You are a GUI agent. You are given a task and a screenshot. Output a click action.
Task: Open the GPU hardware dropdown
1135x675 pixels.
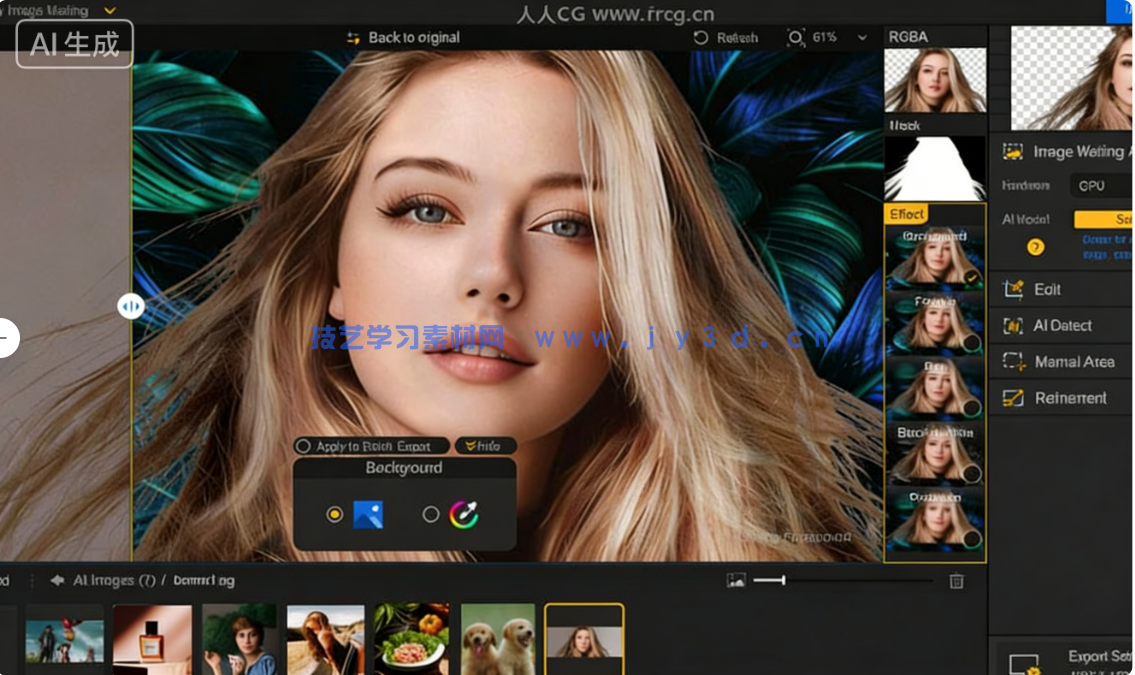tap(1100, 185)
